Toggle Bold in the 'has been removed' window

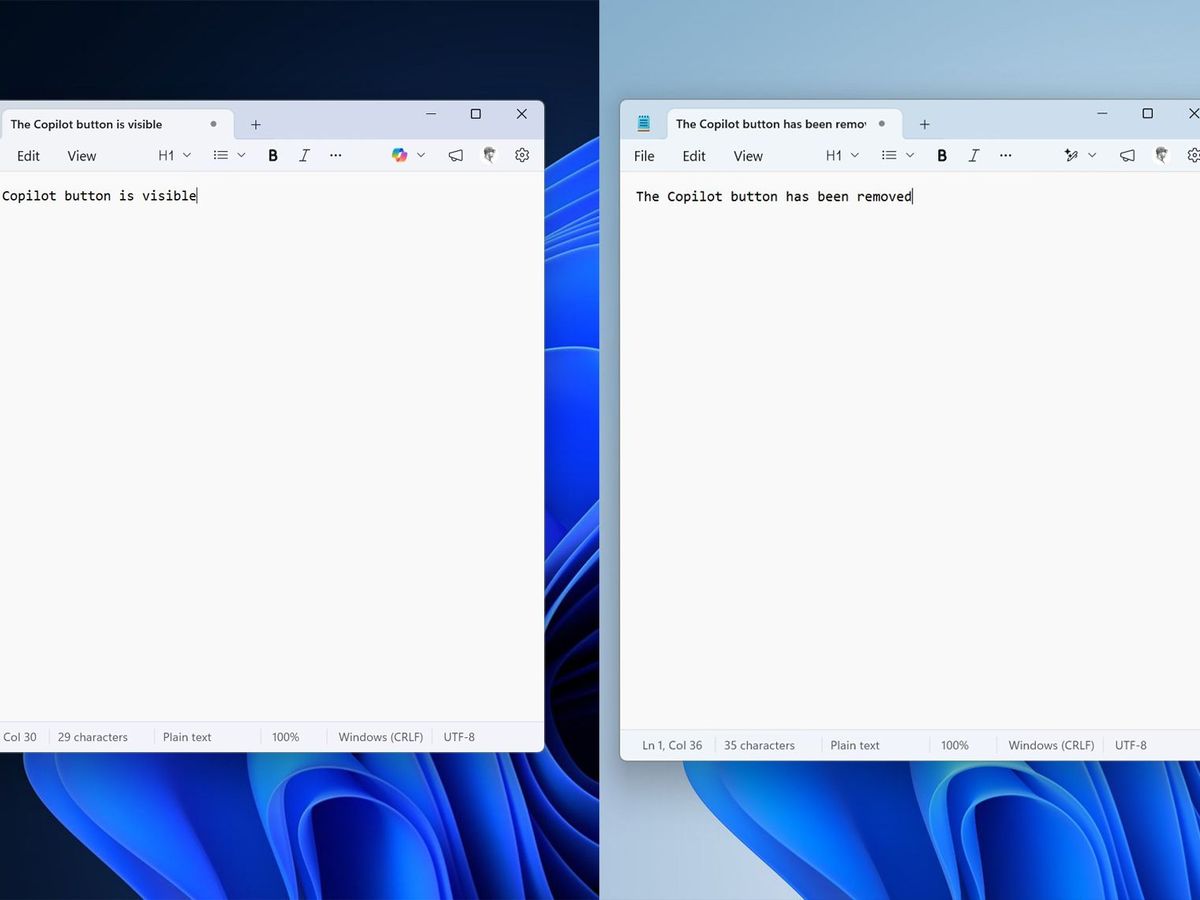[942, 155]
